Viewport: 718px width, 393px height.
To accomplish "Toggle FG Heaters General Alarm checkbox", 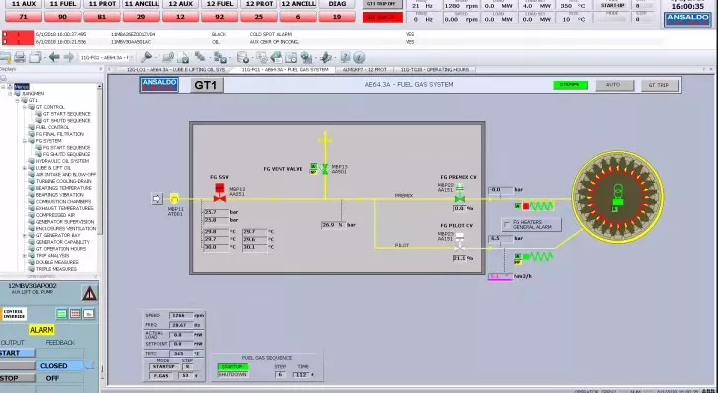I will tap(507, 224).
